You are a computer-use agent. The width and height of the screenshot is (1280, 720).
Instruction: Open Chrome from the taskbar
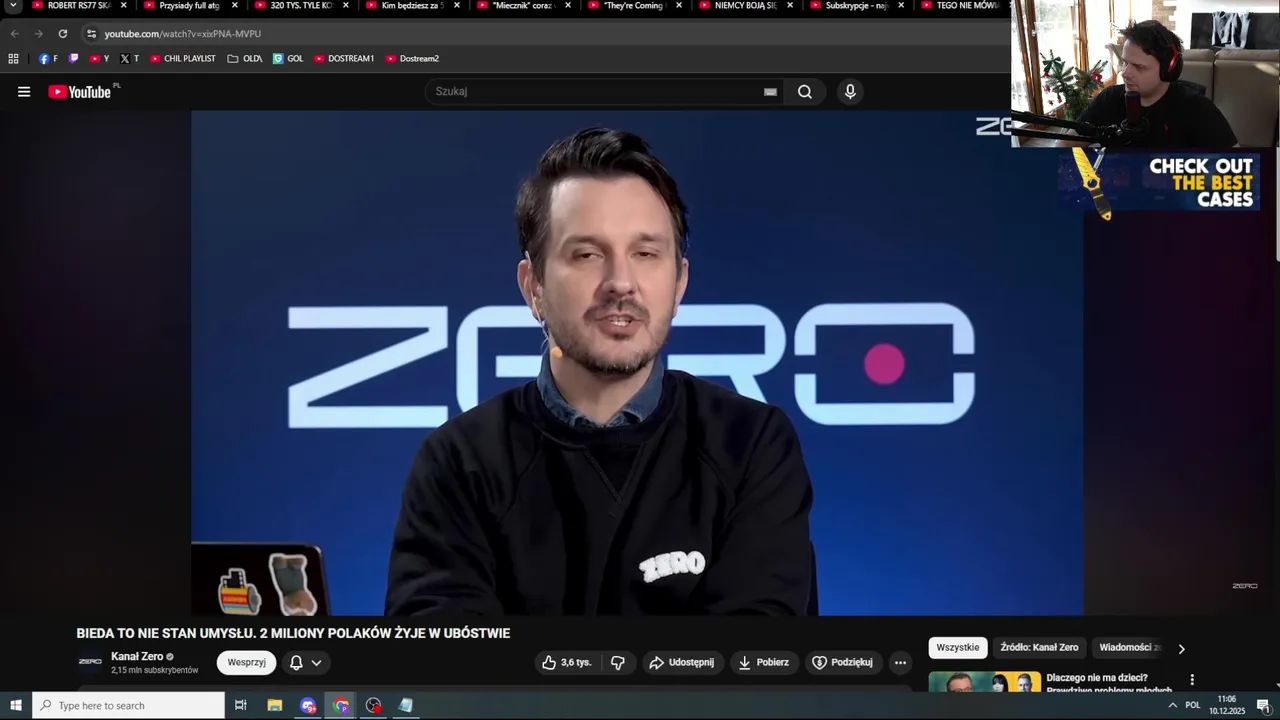click(x=341, y=705)
